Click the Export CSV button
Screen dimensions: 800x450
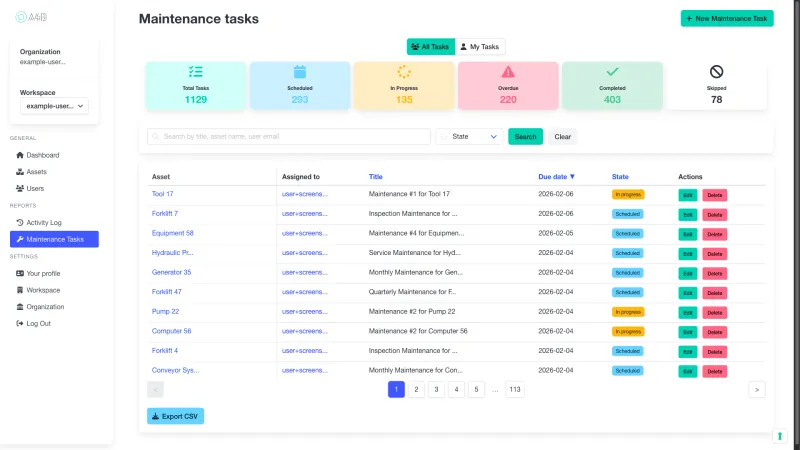click(176, 416)
